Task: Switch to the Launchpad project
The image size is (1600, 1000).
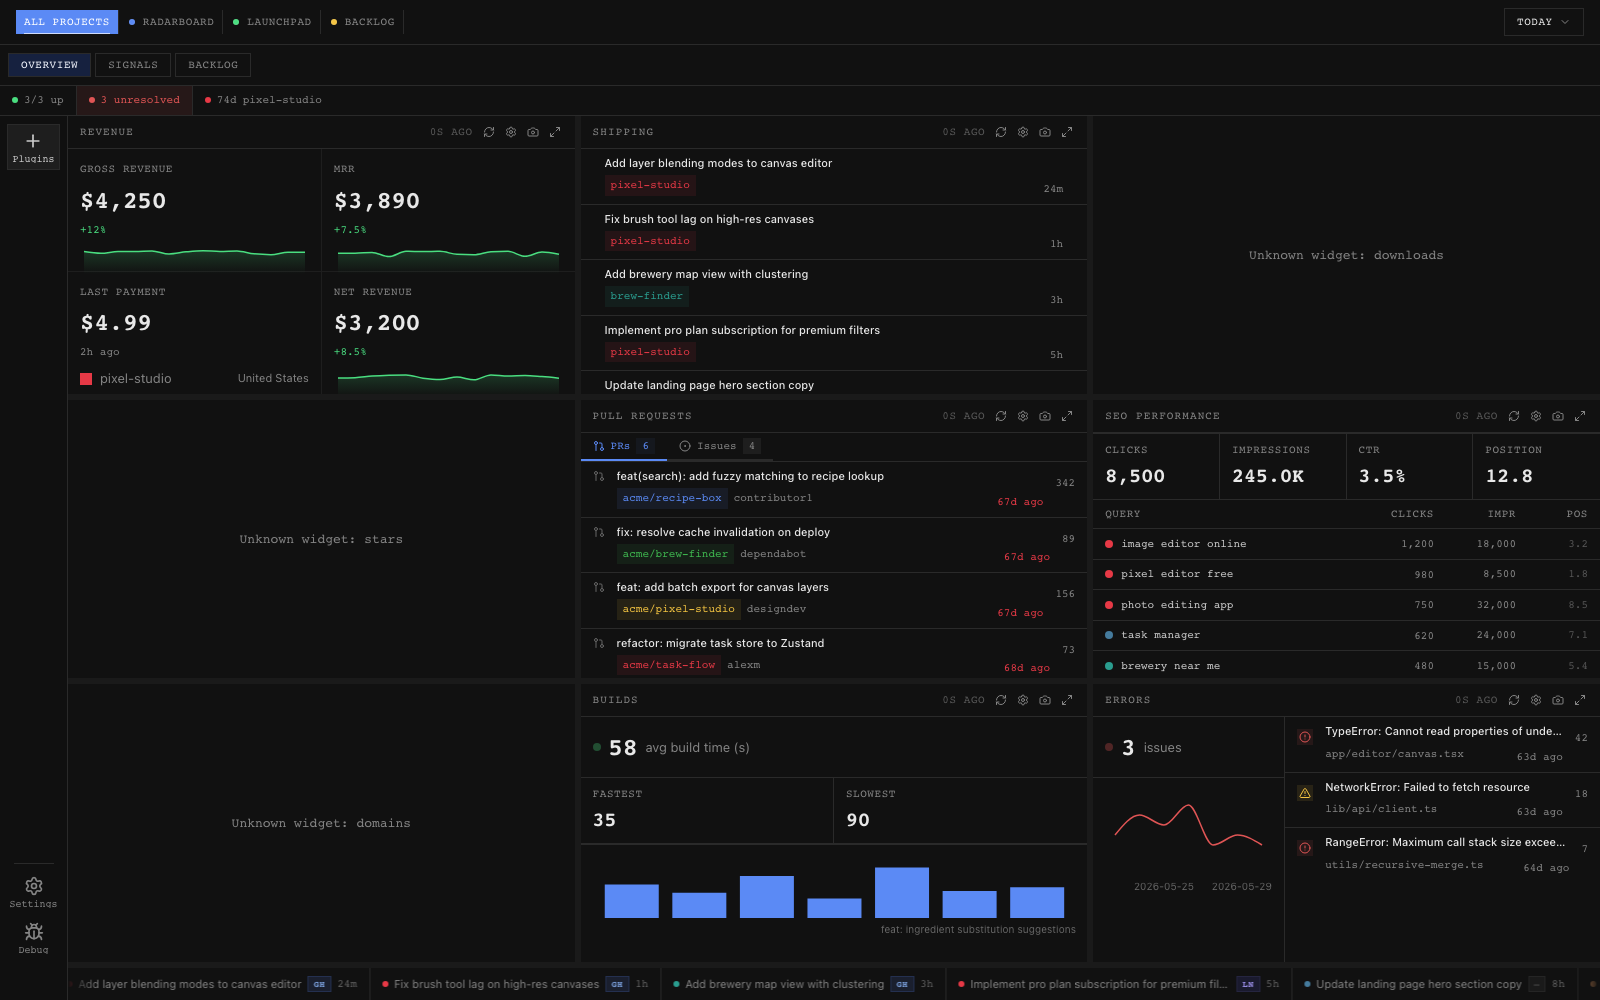Action: click(x=272, y=22)
